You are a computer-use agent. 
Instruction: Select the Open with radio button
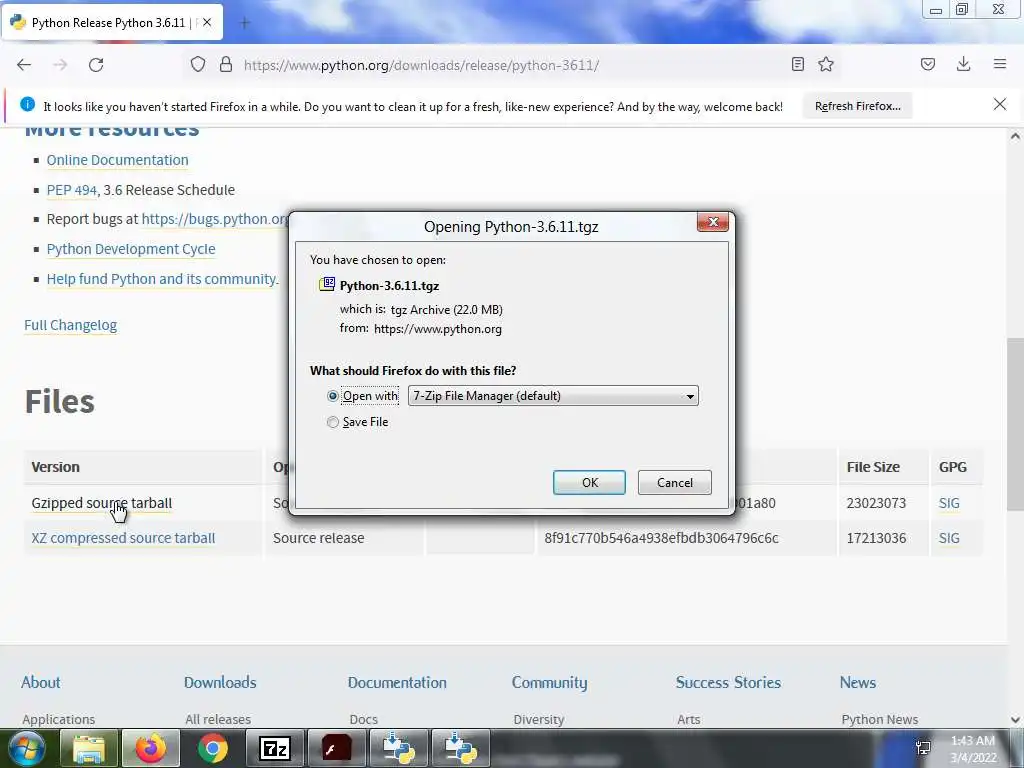pyautogui.click(x=332, y=396)
